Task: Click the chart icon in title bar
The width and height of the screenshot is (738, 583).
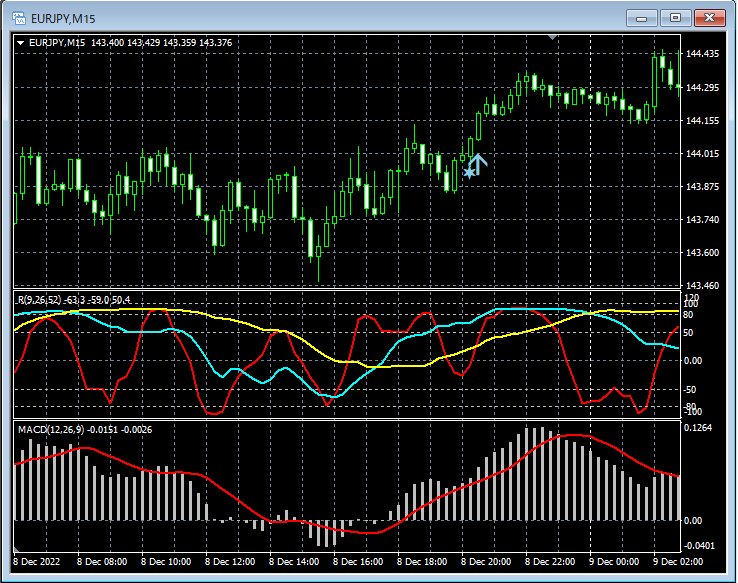Action: [x=18, y=17]
